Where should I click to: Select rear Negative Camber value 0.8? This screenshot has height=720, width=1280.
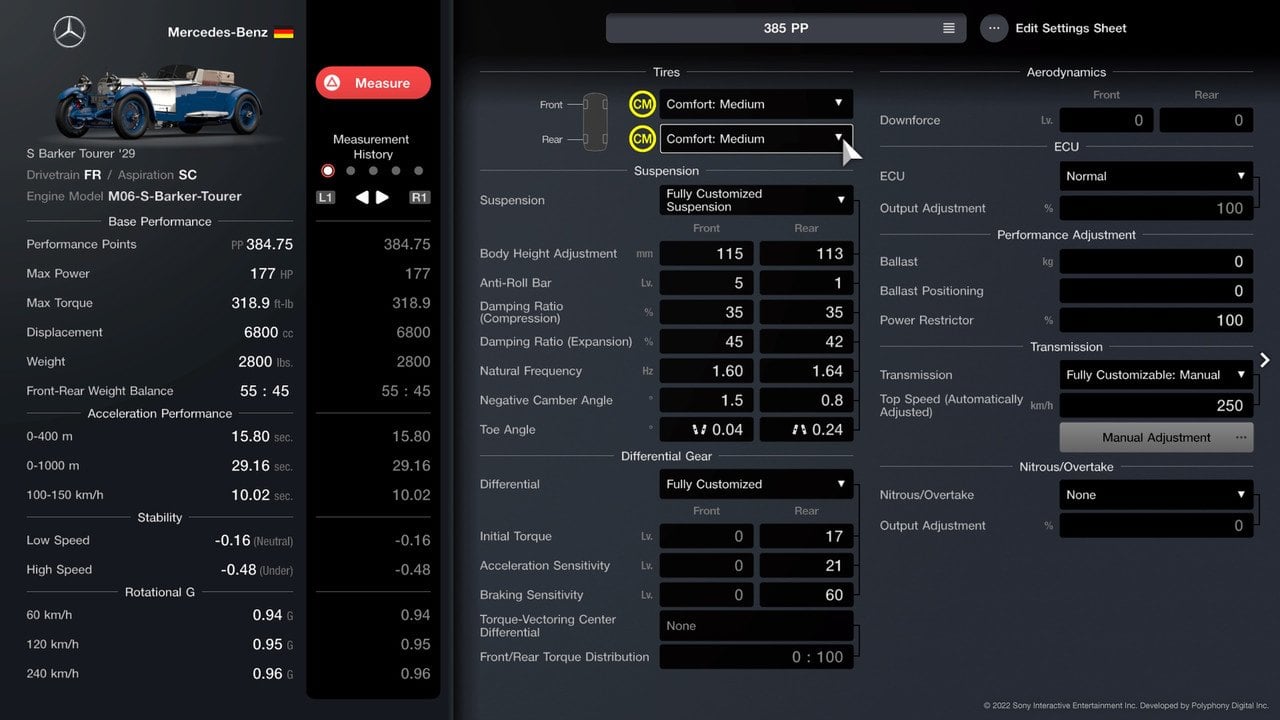806,400
